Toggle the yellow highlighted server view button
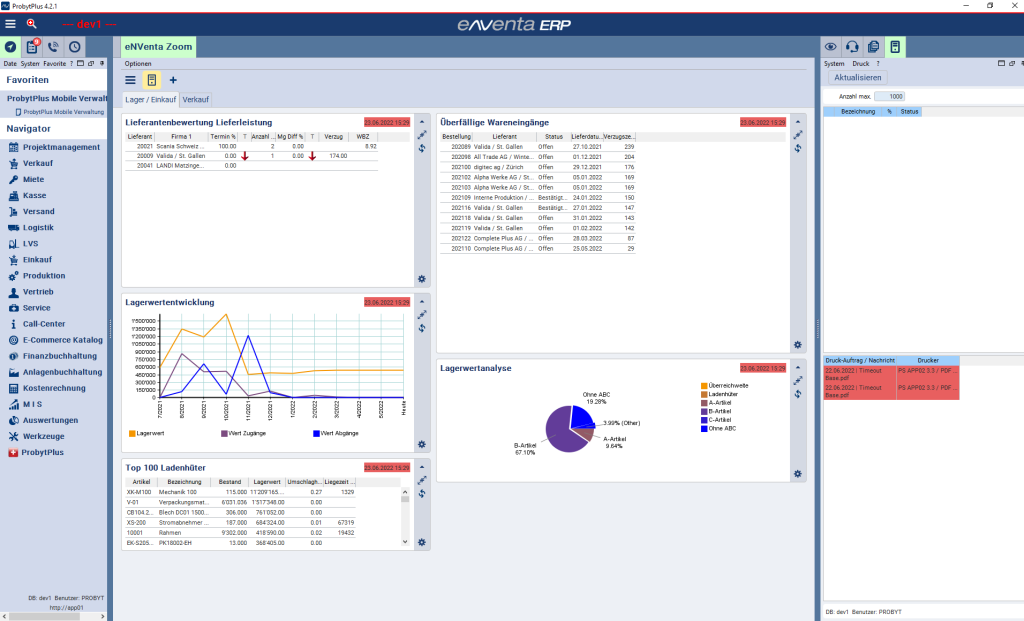Image resolution: width=1024 pixels, height=621 pixels. (152, 80)
